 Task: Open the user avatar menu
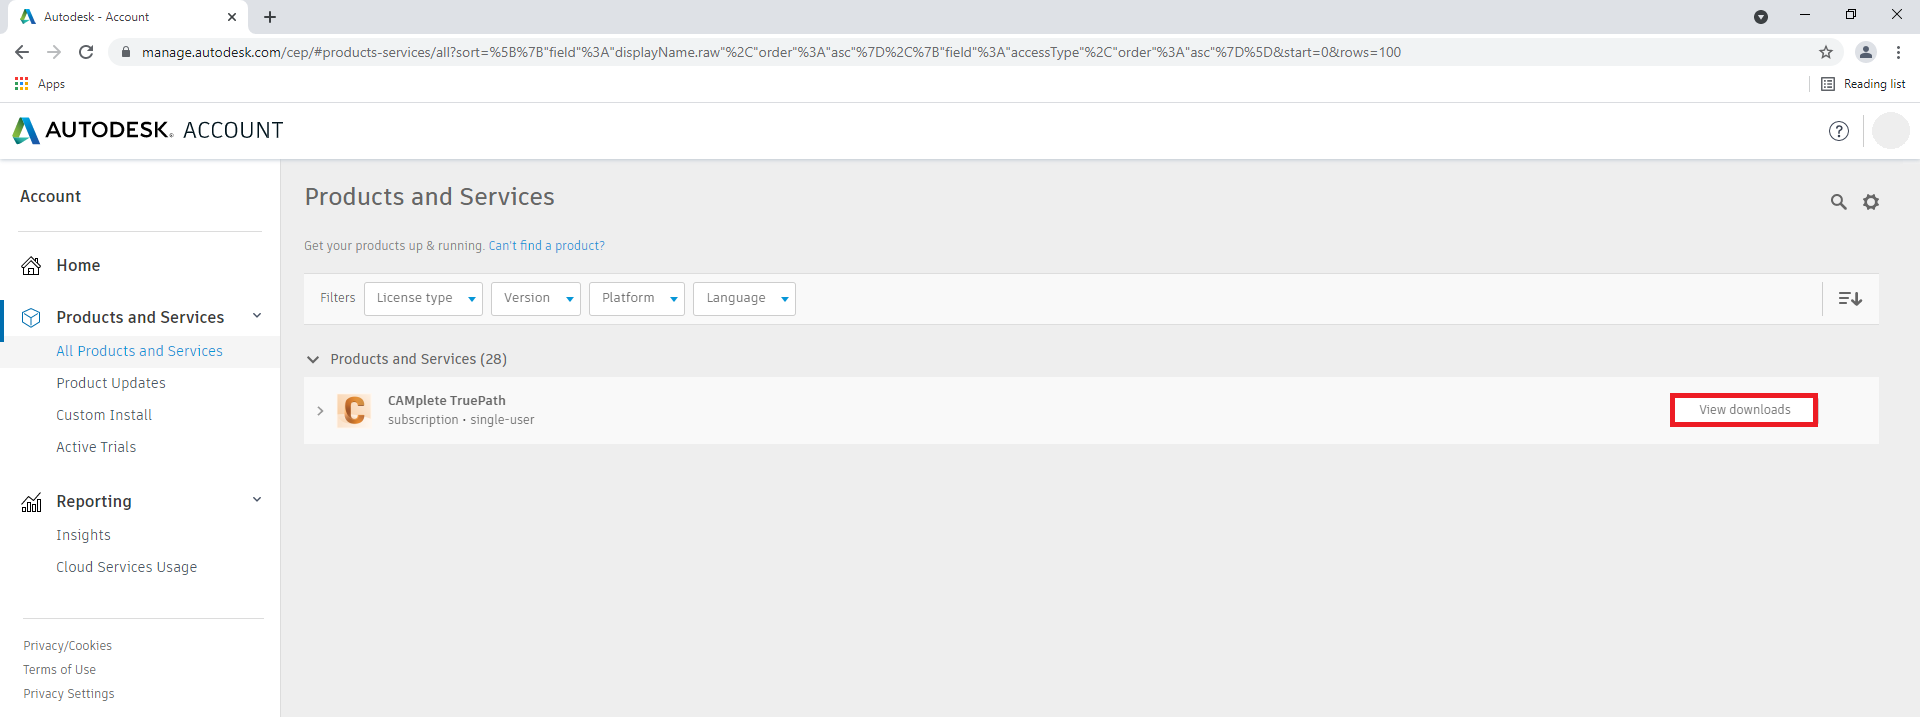[x=1890, y=131]
